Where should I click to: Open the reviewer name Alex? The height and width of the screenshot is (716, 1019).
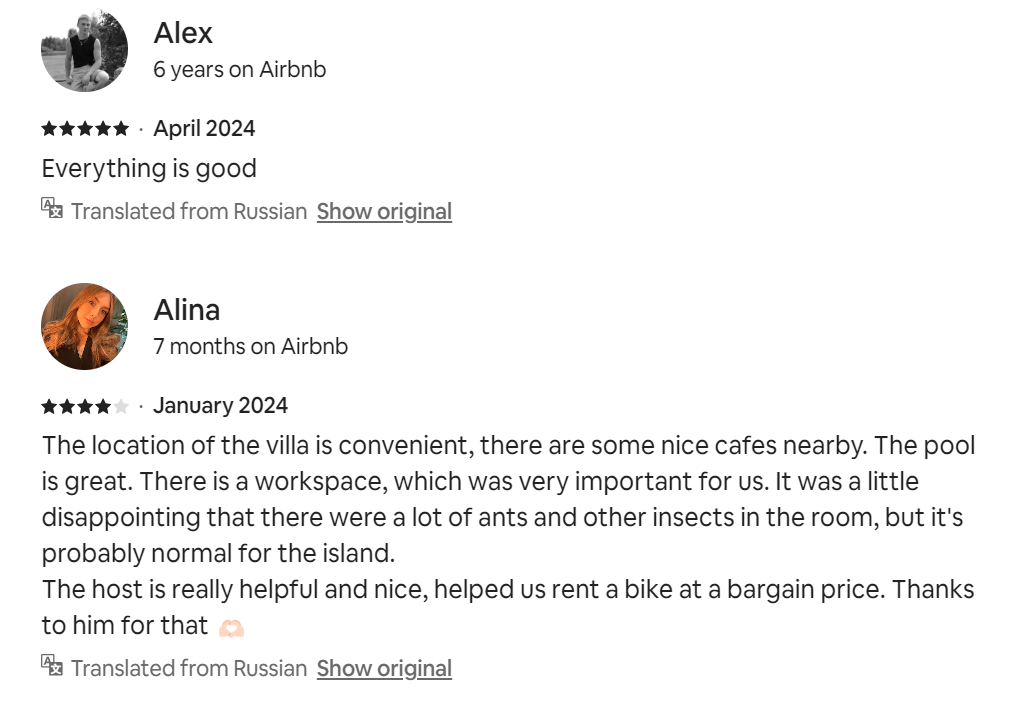[x=183, y=33]
